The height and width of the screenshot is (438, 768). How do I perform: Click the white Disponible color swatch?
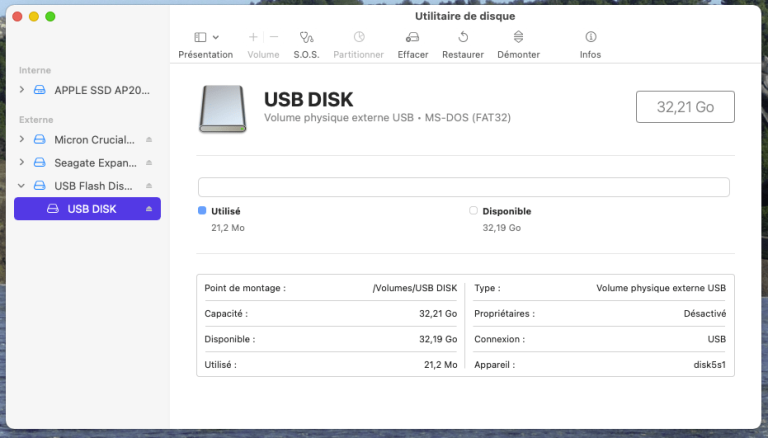pos(473,211)
